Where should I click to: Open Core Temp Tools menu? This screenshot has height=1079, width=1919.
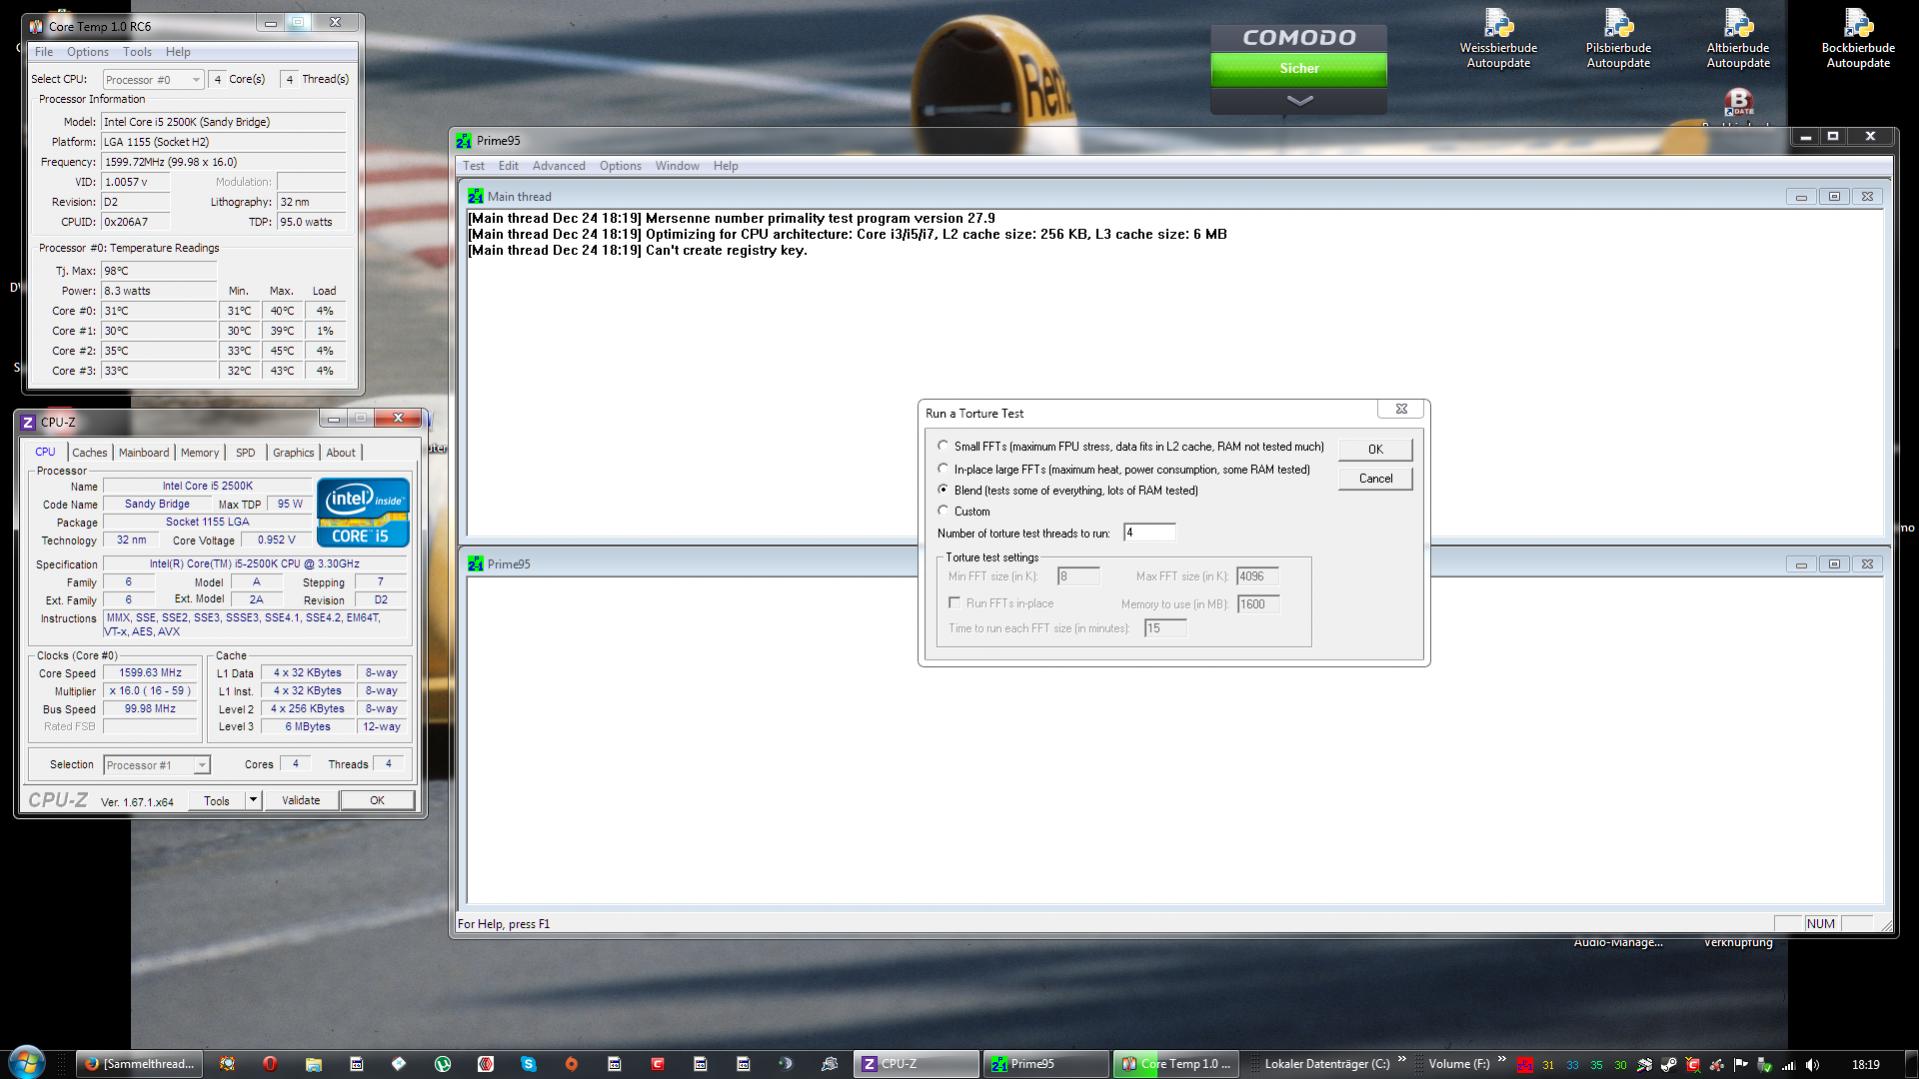[137, 52]
